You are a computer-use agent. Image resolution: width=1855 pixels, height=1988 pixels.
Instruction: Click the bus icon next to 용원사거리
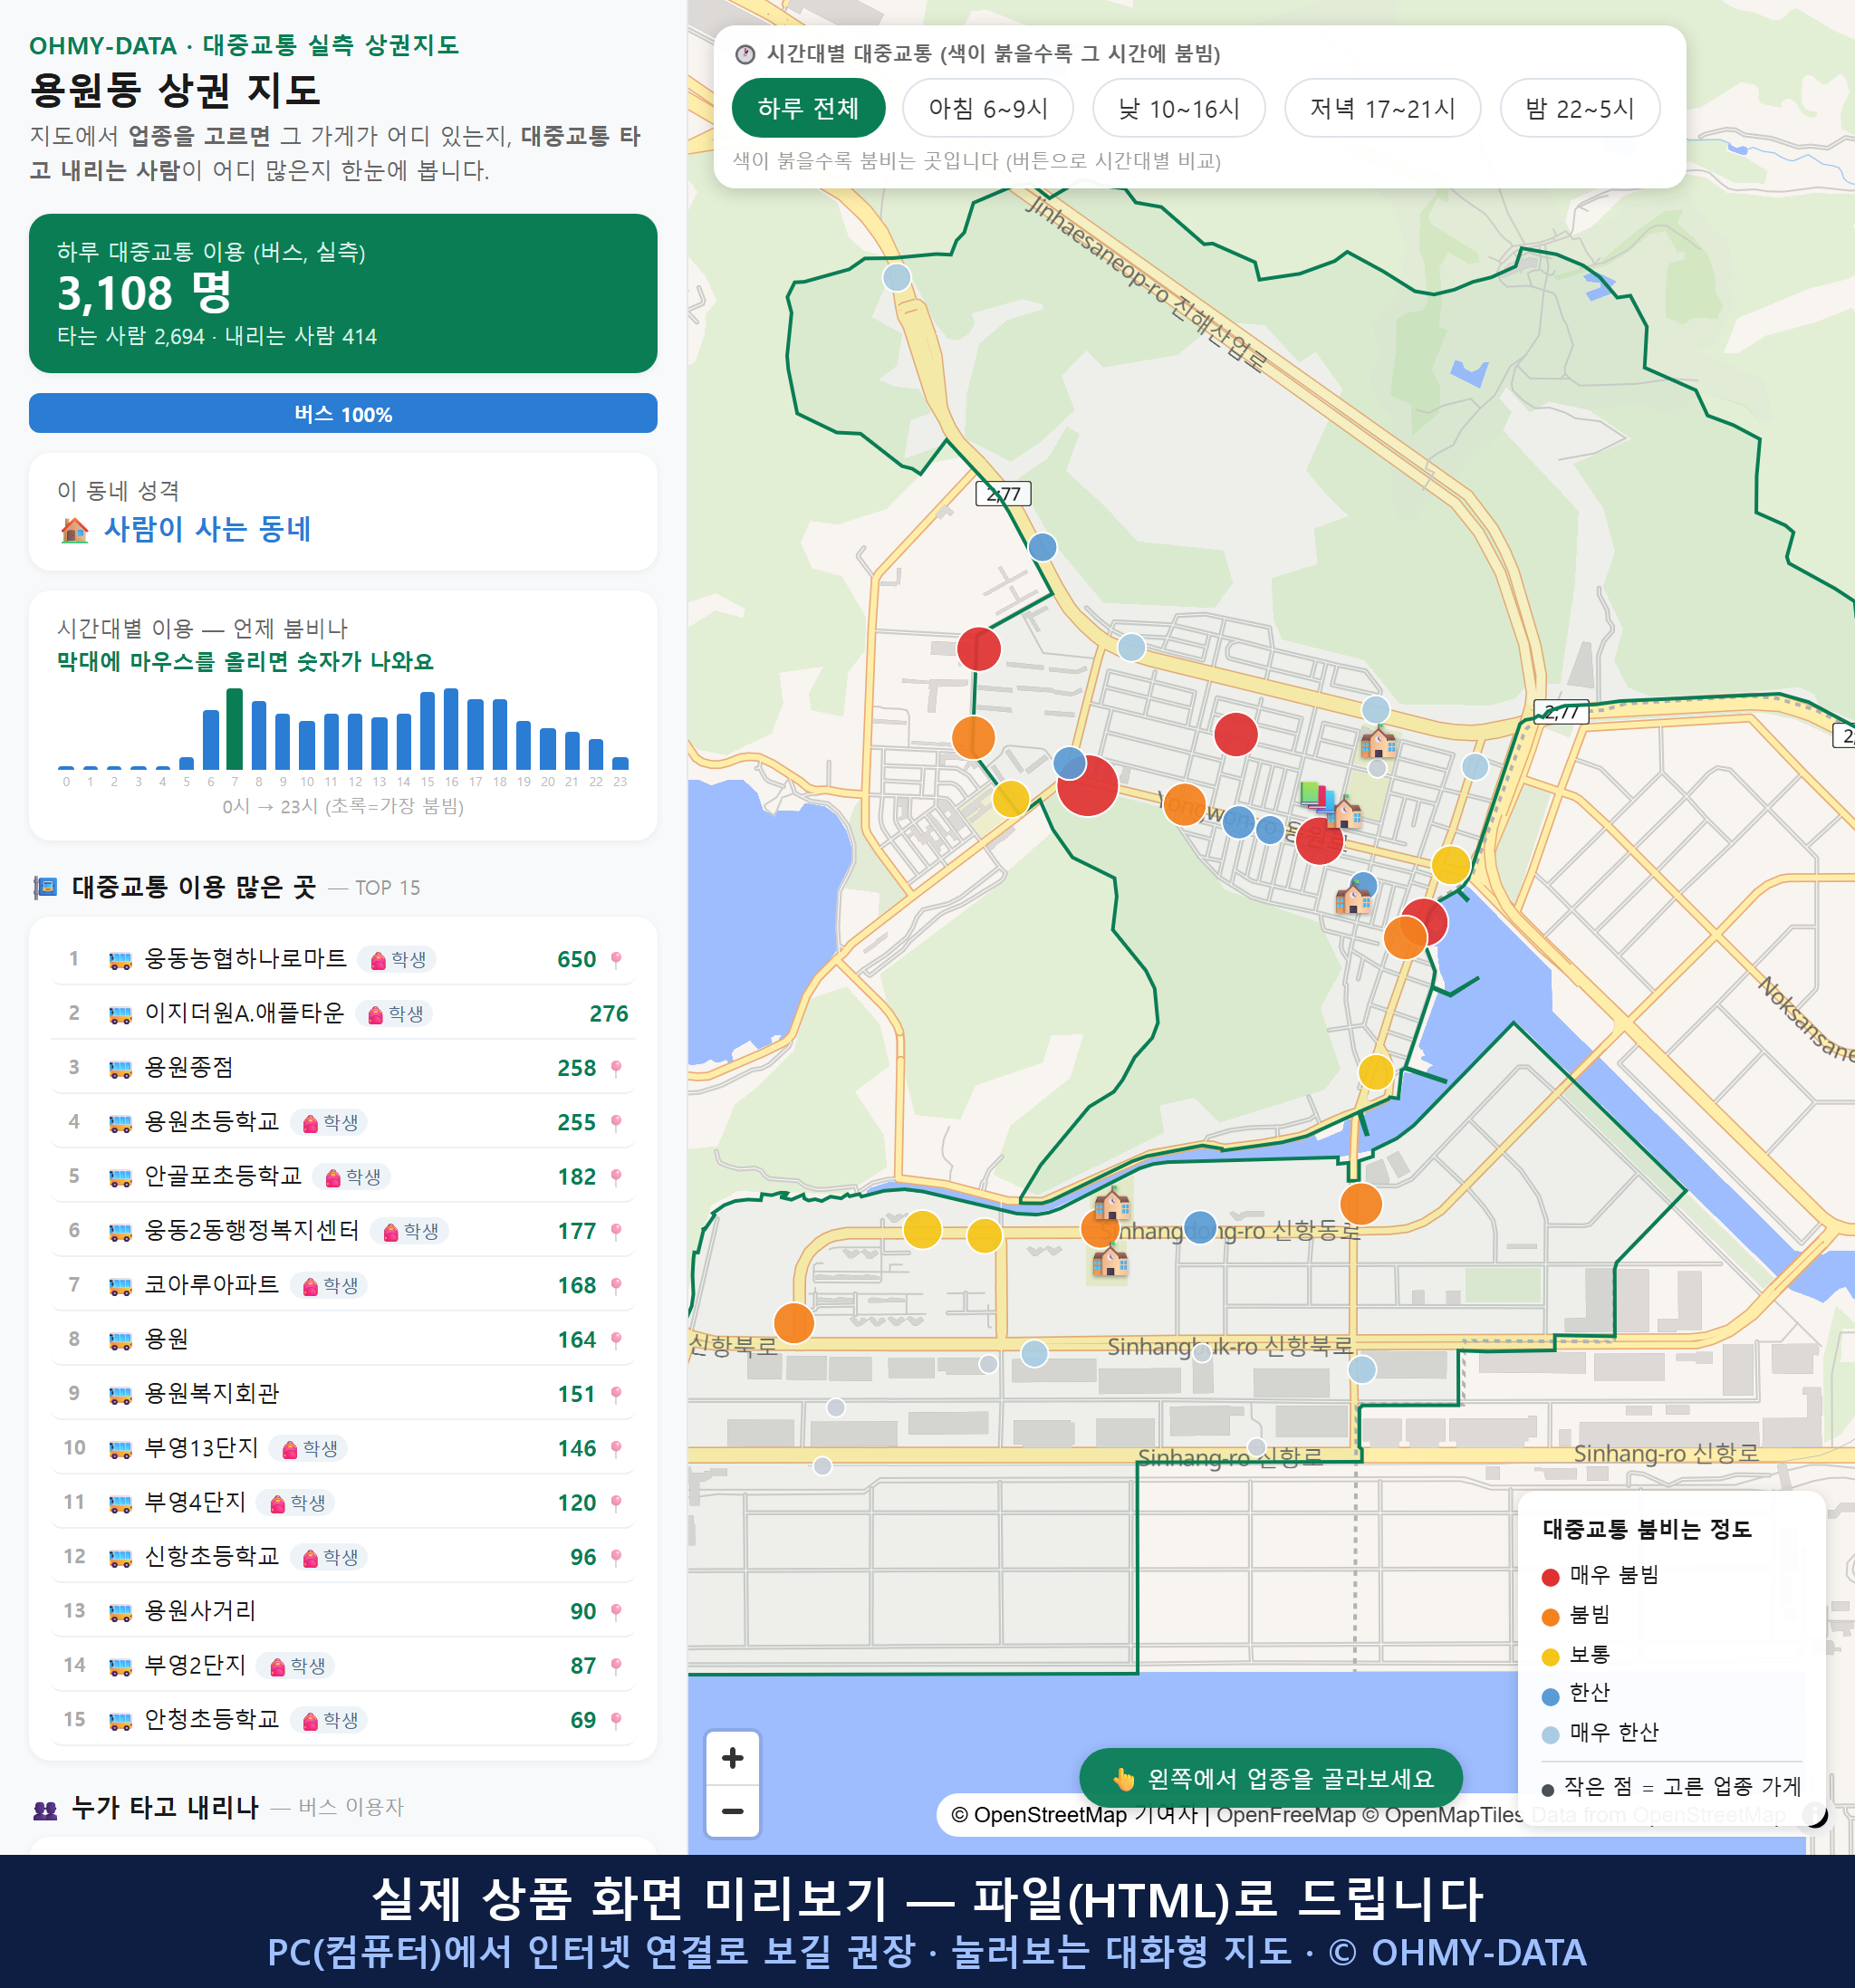pyautogui.click(x=120, y=1612)
